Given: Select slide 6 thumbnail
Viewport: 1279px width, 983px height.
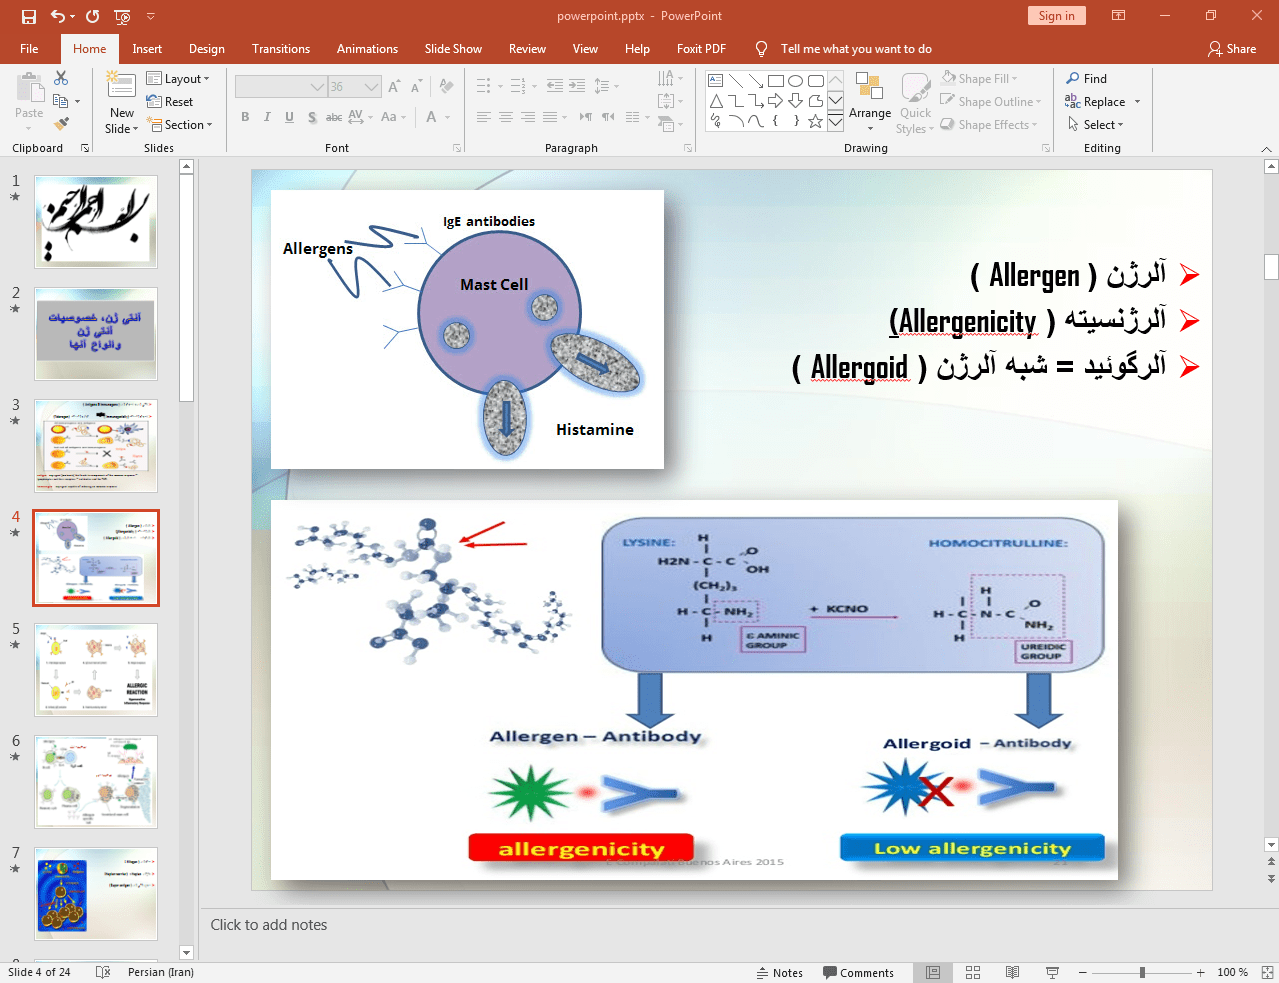Looking at the screenshot, I should pos(96,782).
